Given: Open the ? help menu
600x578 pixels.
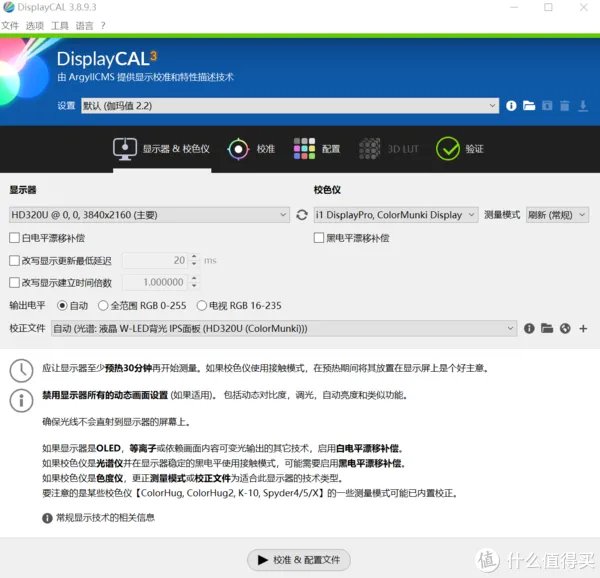Looking at the screenshot, I should click(x=103, y=26).
